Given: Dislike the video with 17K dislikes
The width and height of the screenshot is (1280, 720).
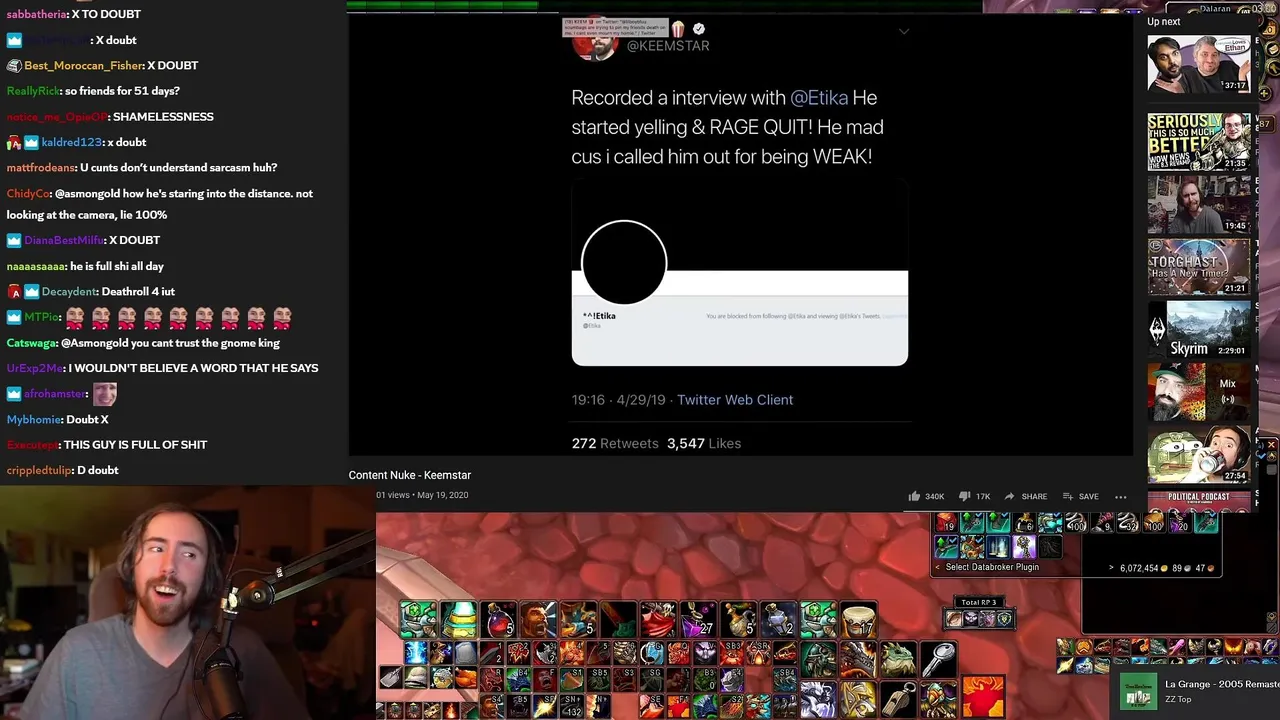Looking at the screenshot, I should pyautogui.click(x=974, y=496).
